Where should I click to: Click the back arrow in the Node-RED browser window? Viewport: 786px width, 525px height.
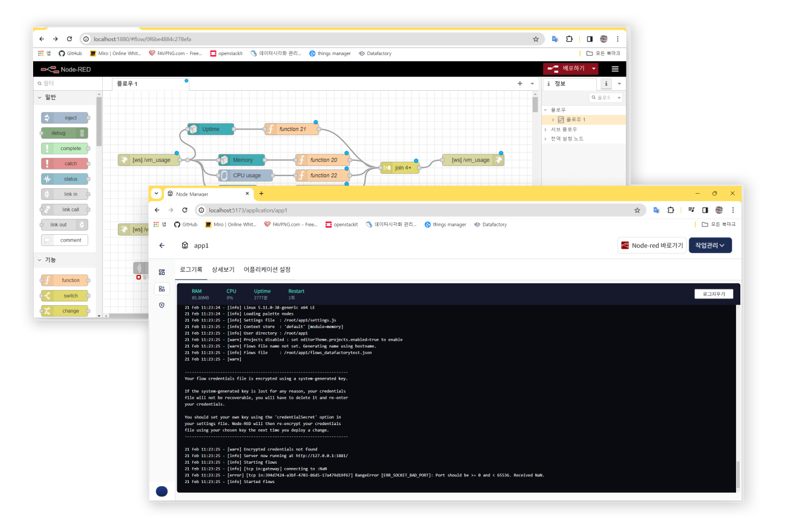click(42, 39)
